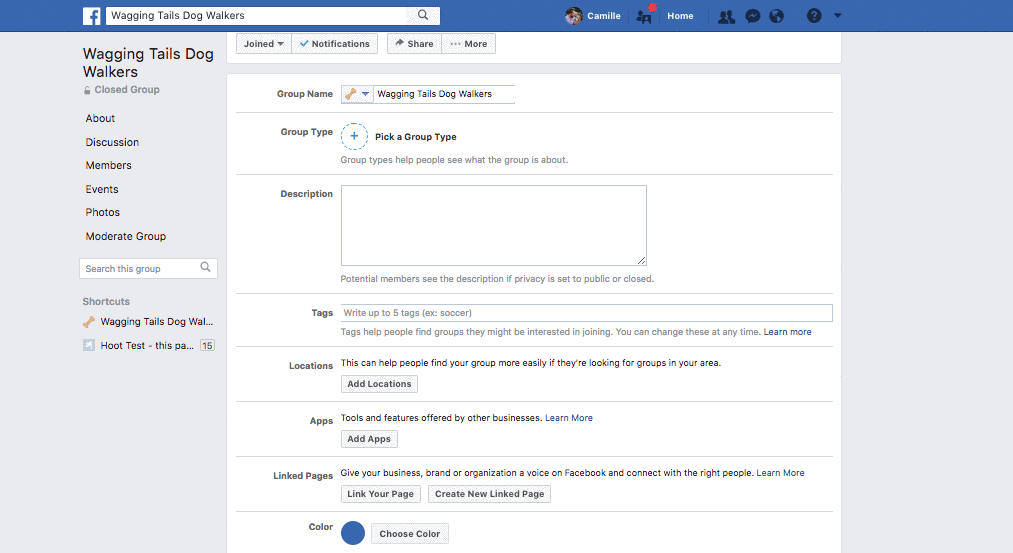Click the Wagging Tails Dog Walkers sidebar title
This screenshot has width=1013, height=553.
148,63
